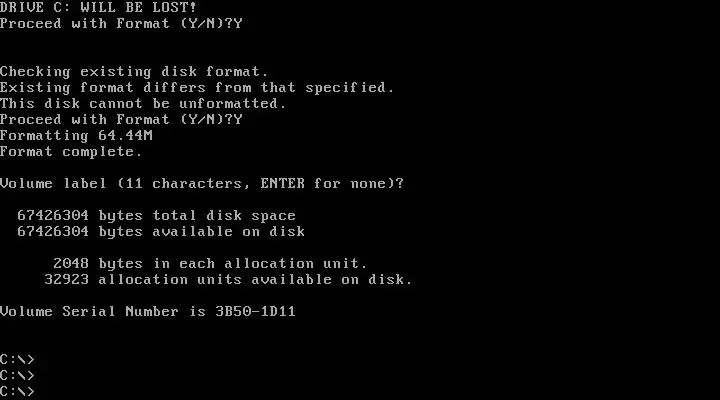Screen dimensions: 720x400
Task: Click 'This disk cannot be unformatted.' line
Action: click(143, 104)
